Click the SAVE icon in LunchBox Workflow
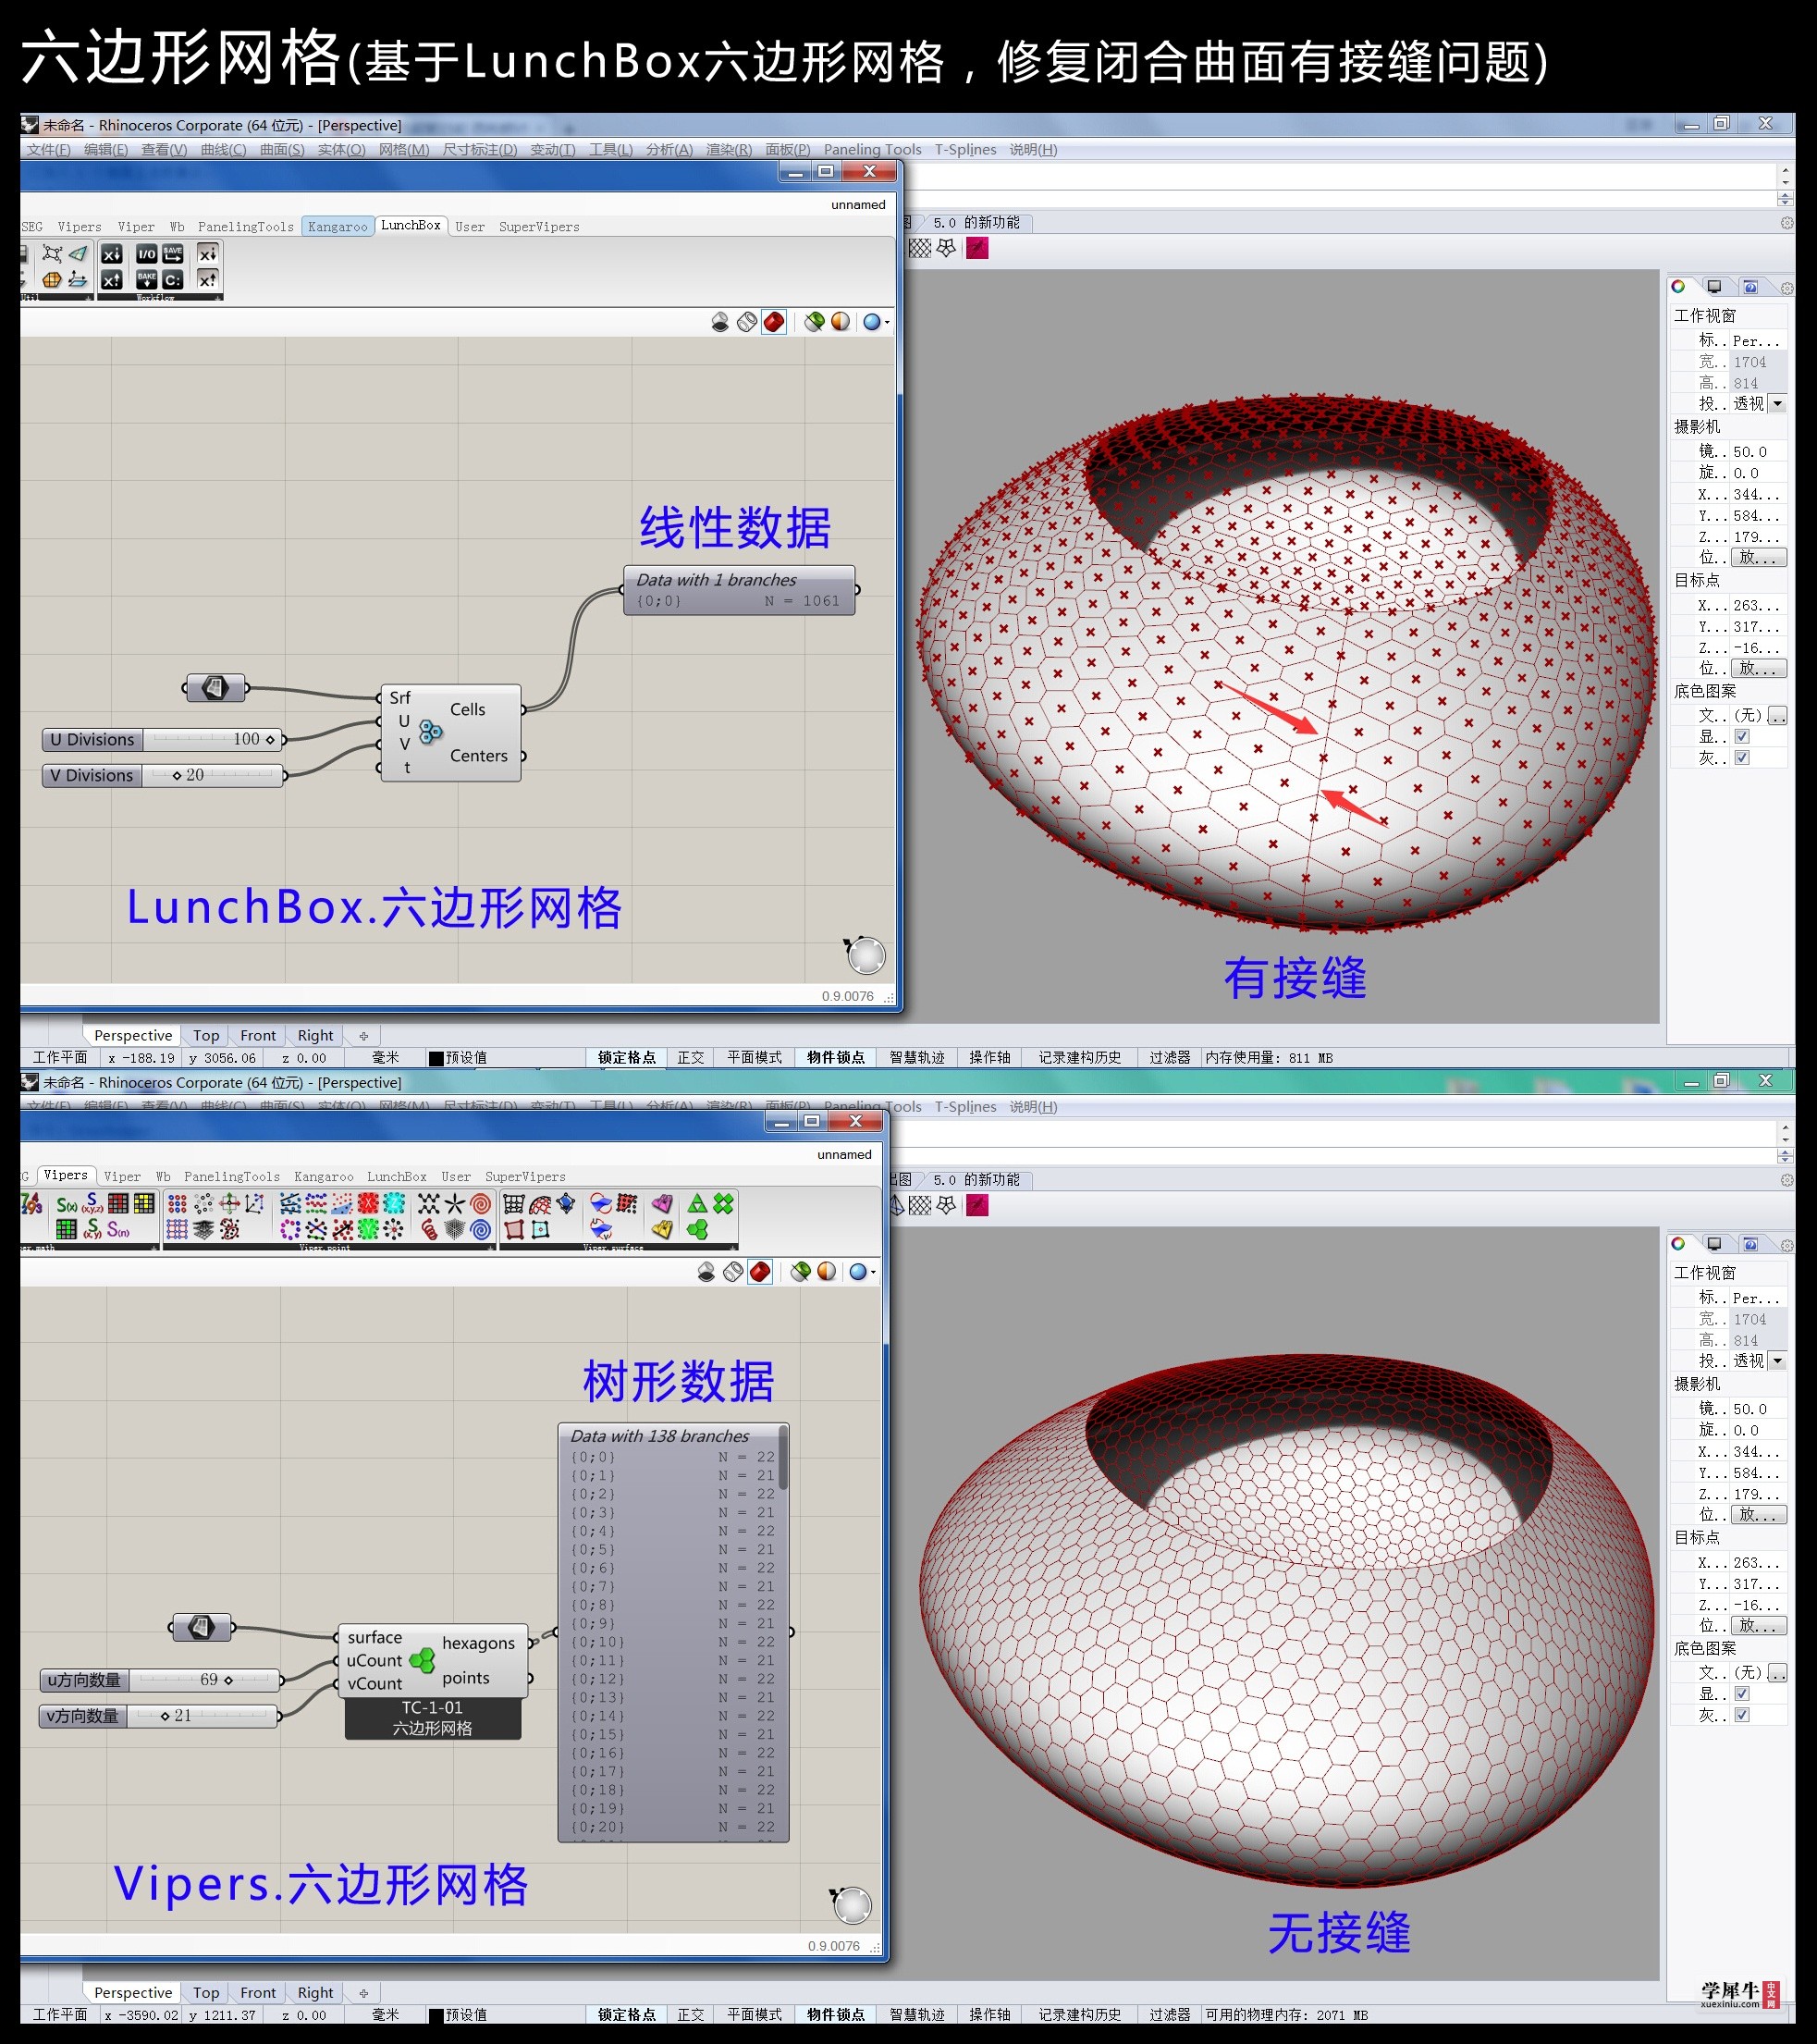Image resolution: width=1817 pixels, height=2044 pixels. coord(173,253)
